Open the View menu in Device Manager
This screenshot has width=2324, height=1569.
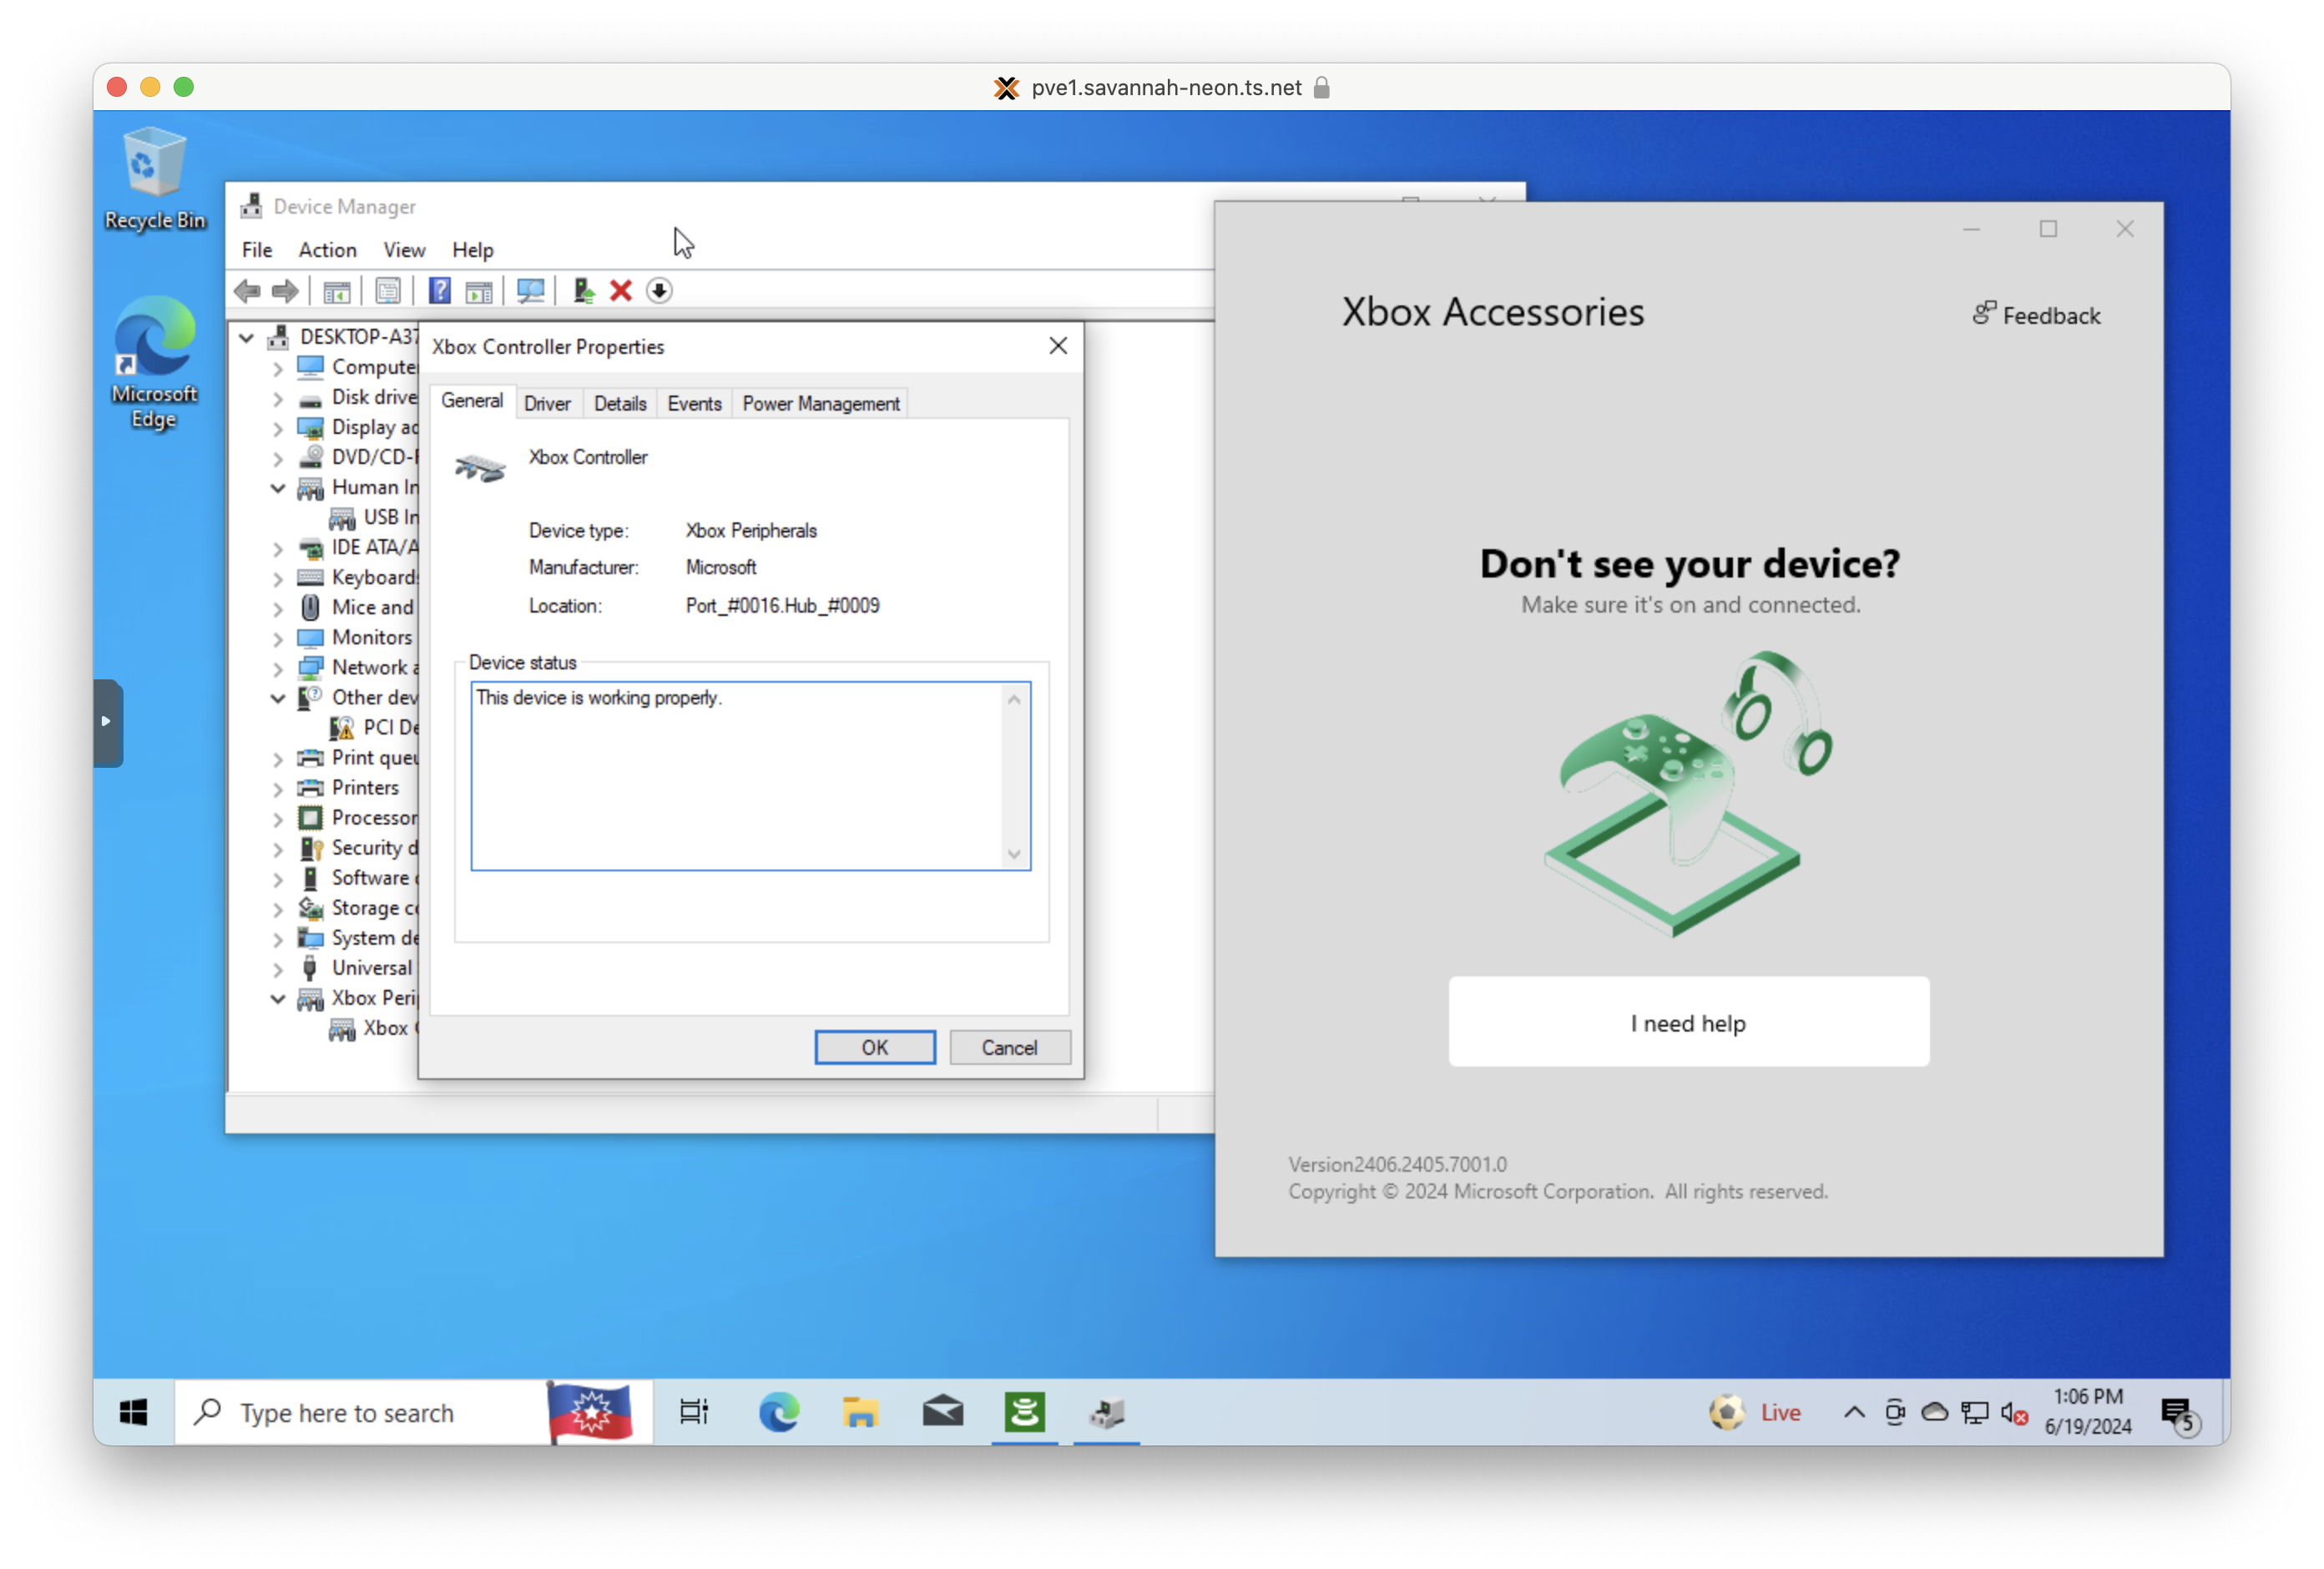point(404,250)
